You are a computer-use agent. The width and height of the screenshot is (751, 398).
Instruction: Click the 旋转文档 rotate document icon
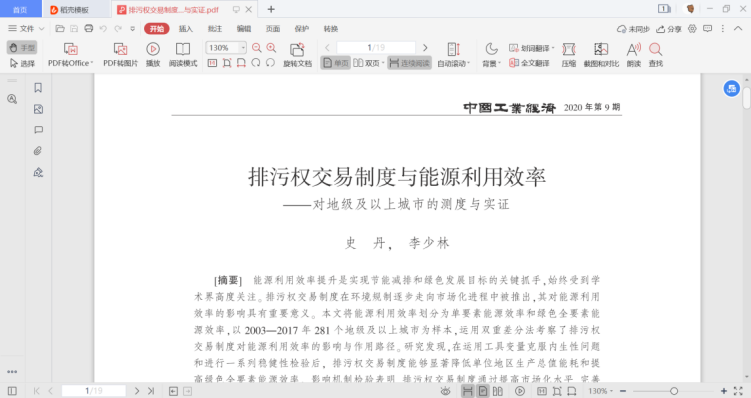pyautogui.click(x=297, y=49)
